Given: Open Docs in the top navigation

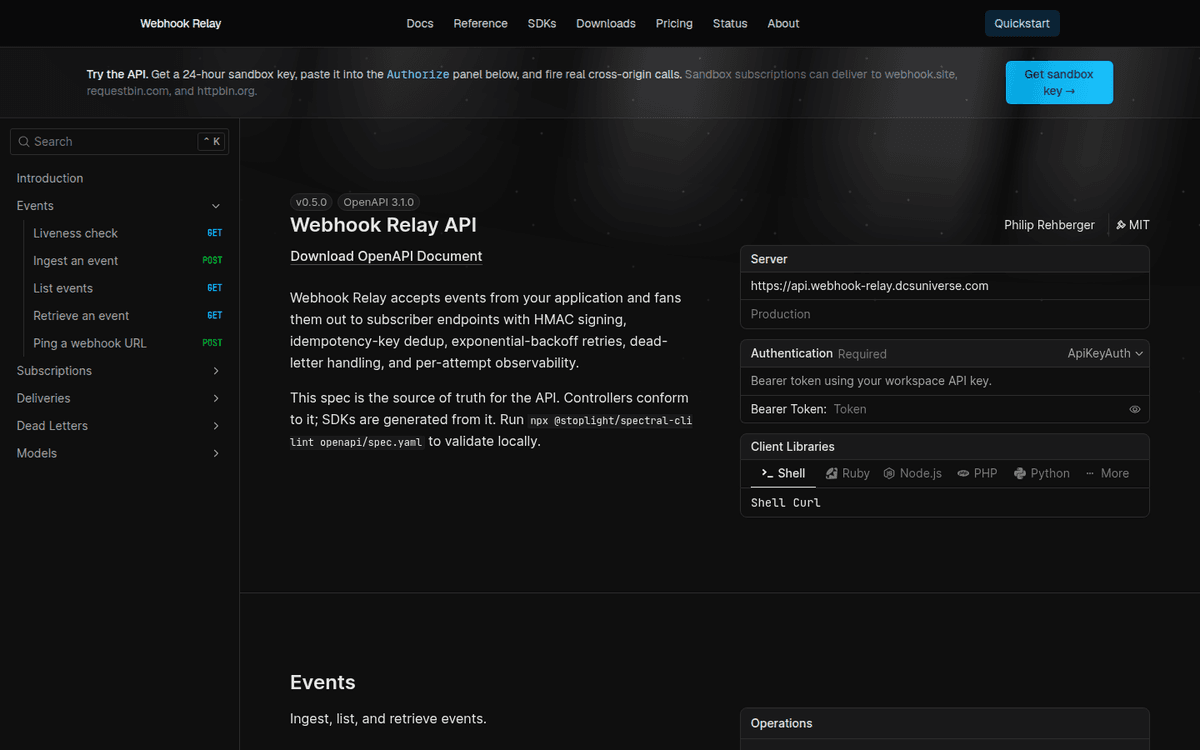Looking at the screenshot, I should point(420,23).
